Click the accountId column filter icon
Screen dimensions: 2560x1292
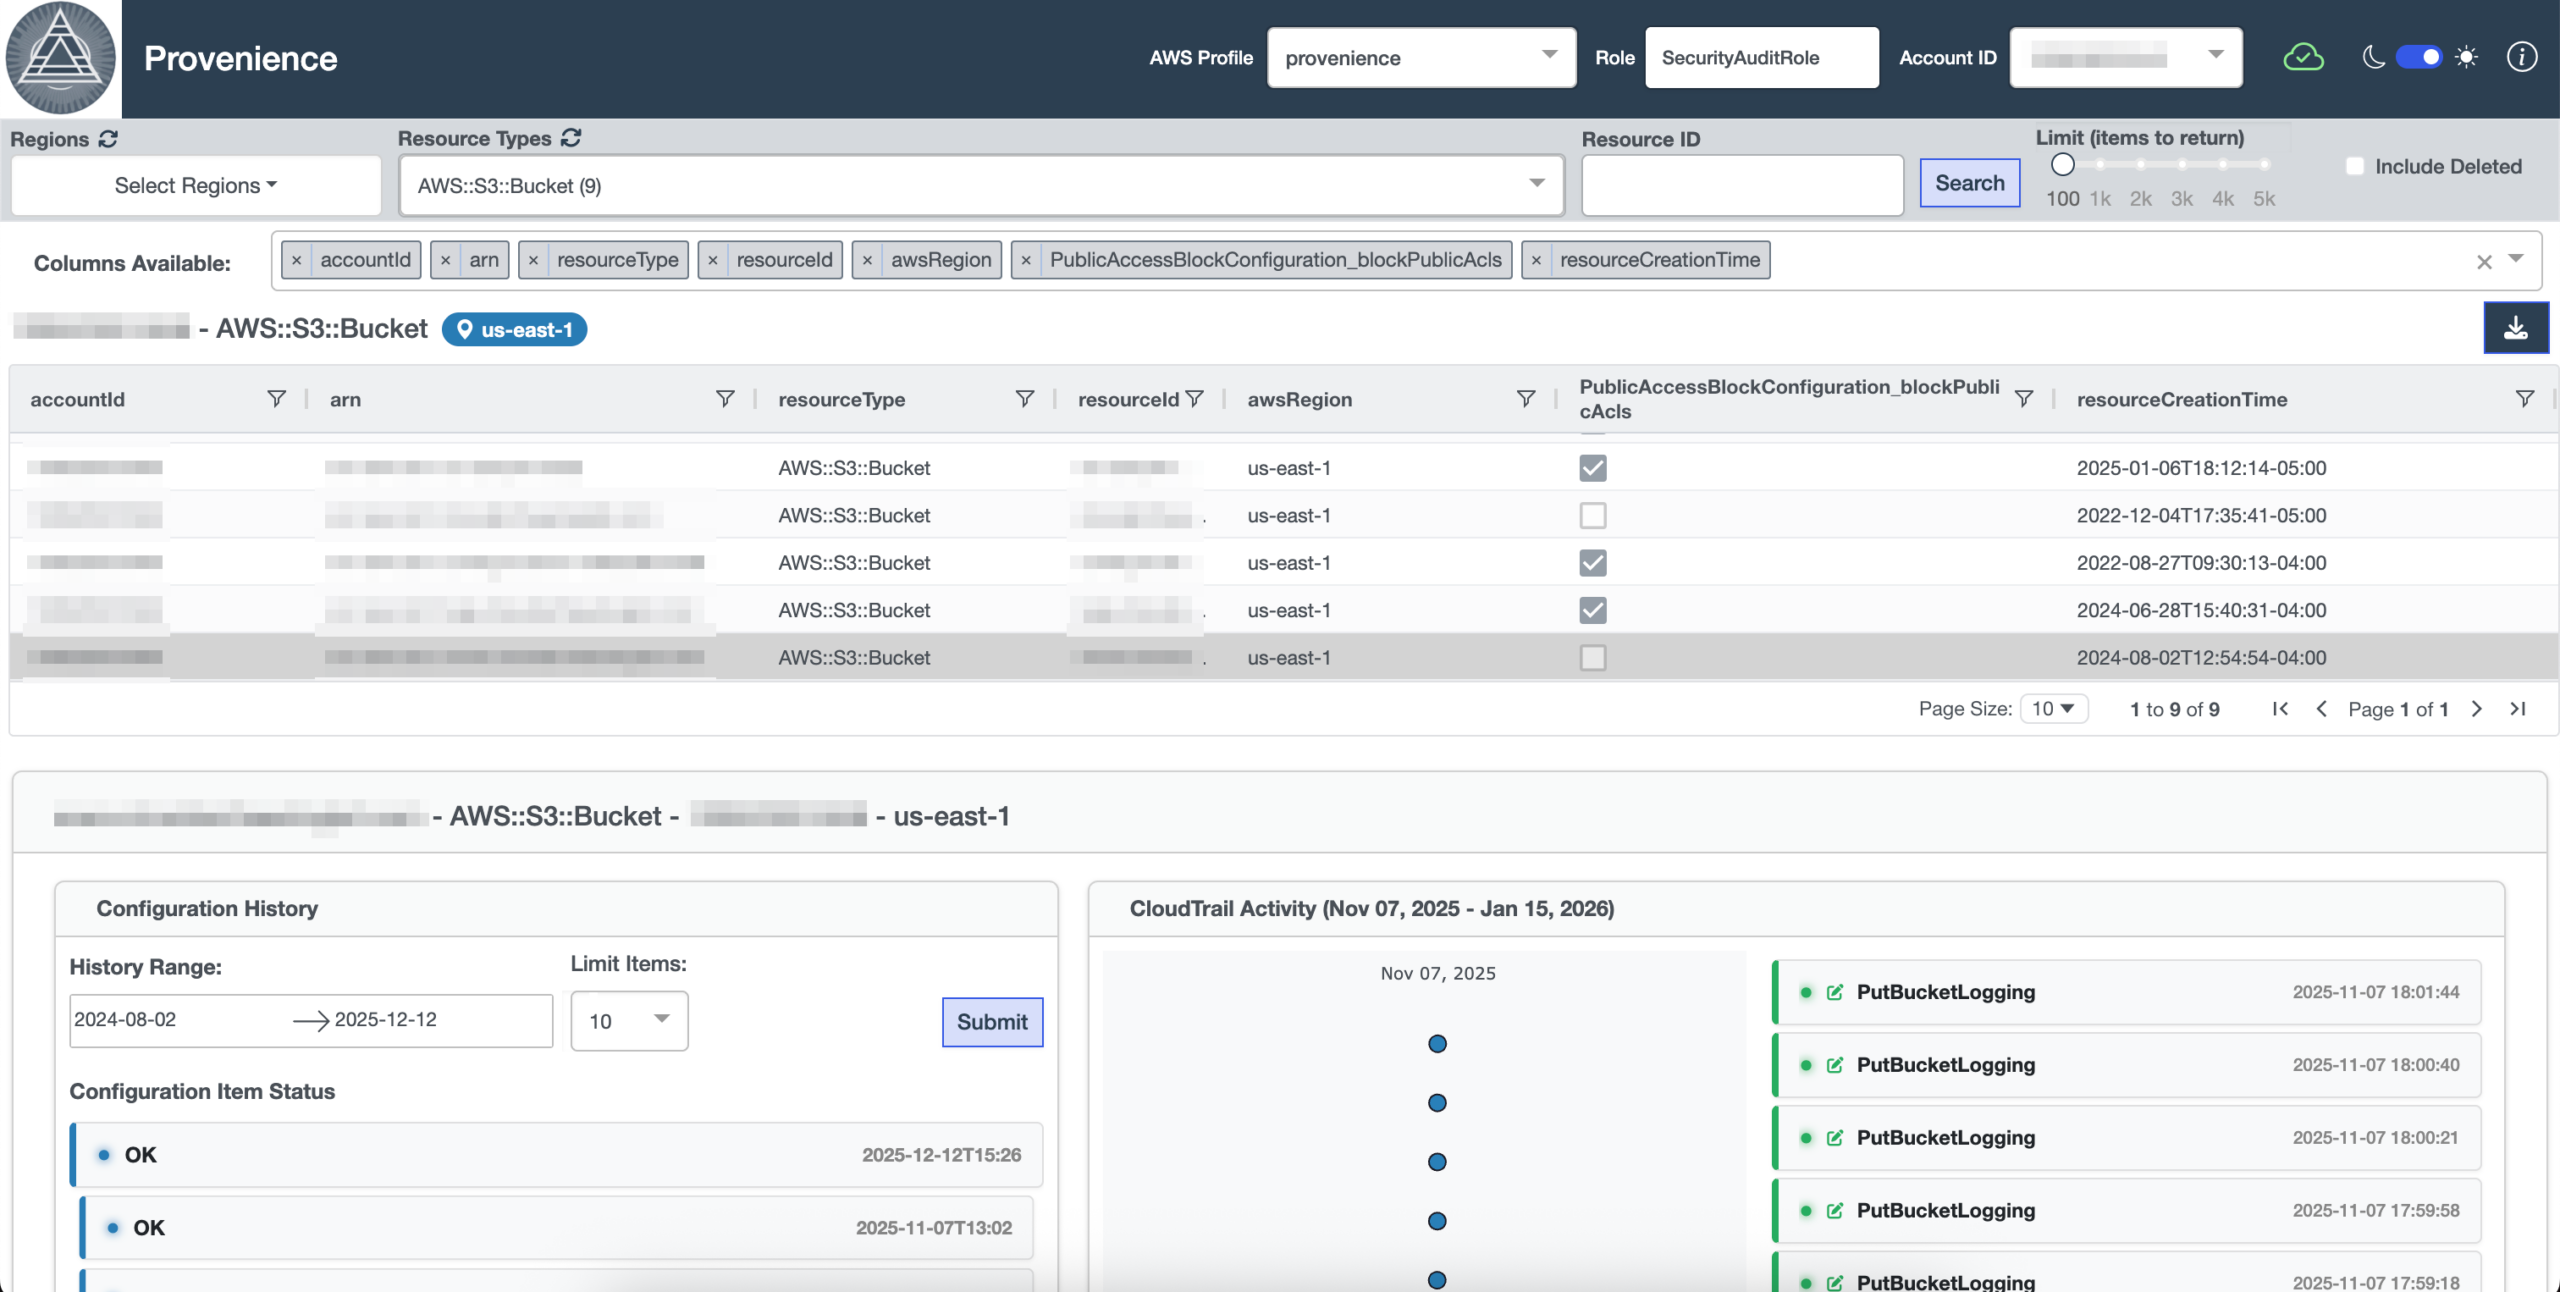[276, 399]
